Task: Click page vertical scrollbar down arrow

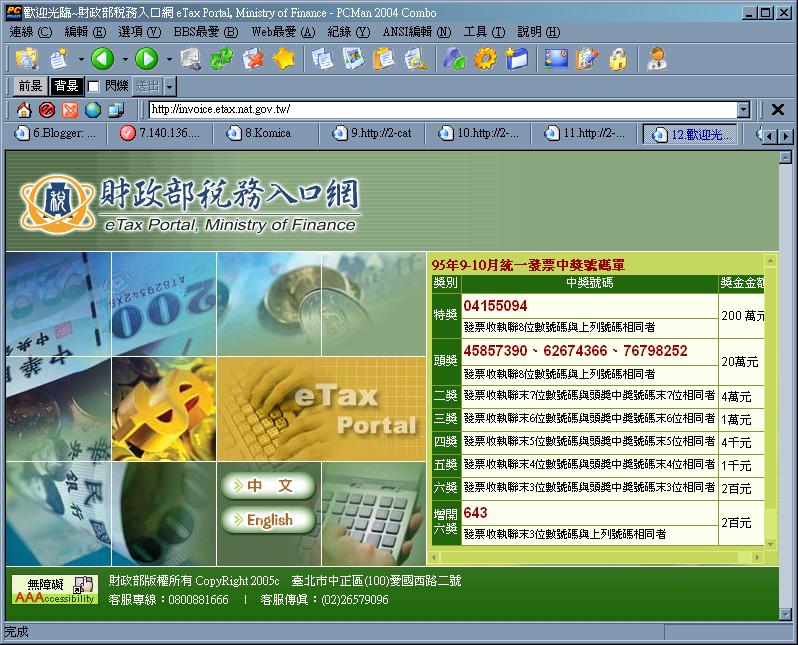Action: click(785, 614)
